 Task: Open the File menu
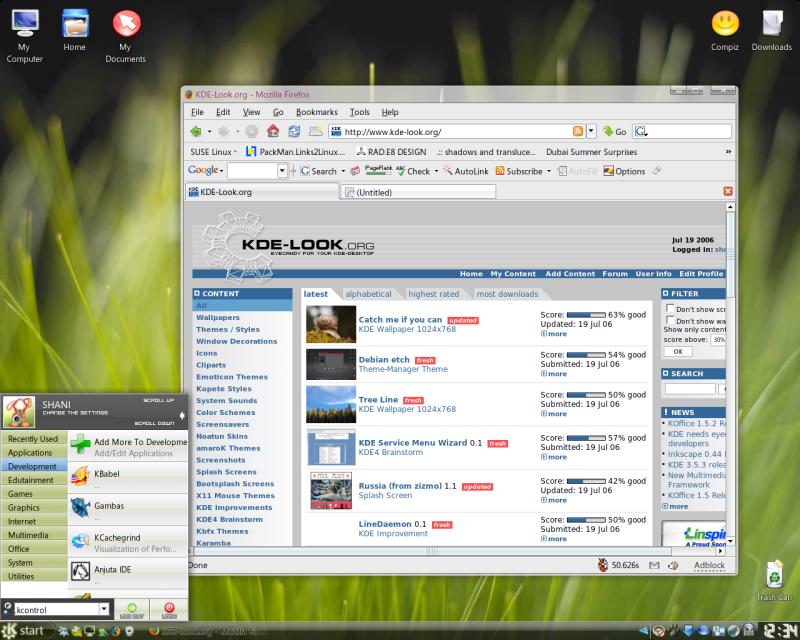(197, 112)
